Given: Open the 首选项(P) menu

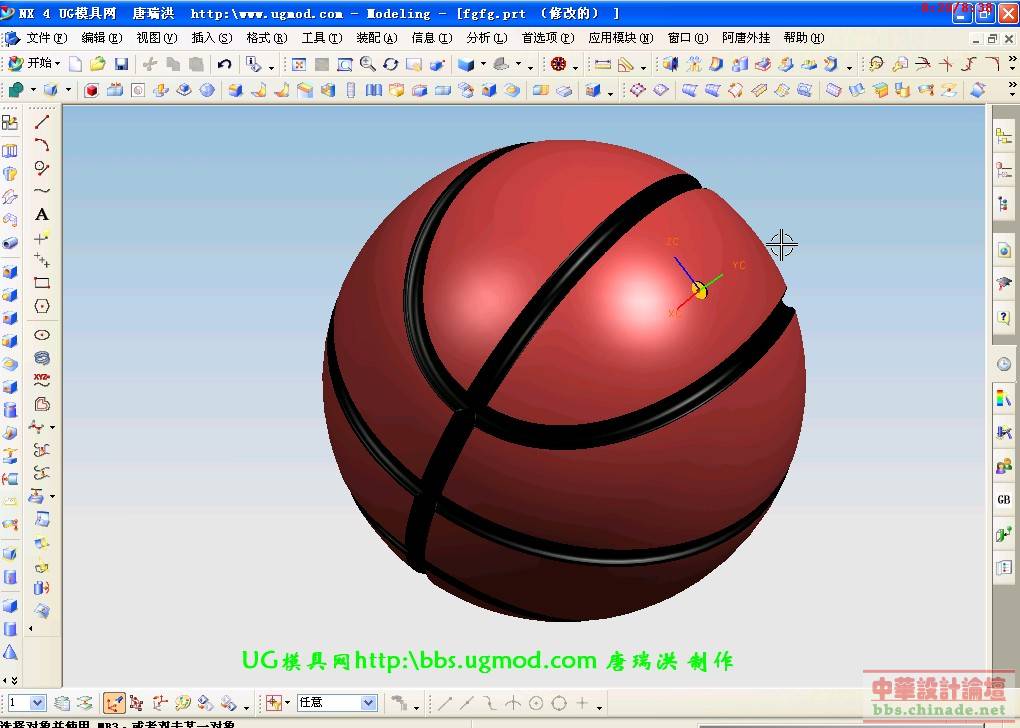Looking at the screenshot, I should [548, 38].
